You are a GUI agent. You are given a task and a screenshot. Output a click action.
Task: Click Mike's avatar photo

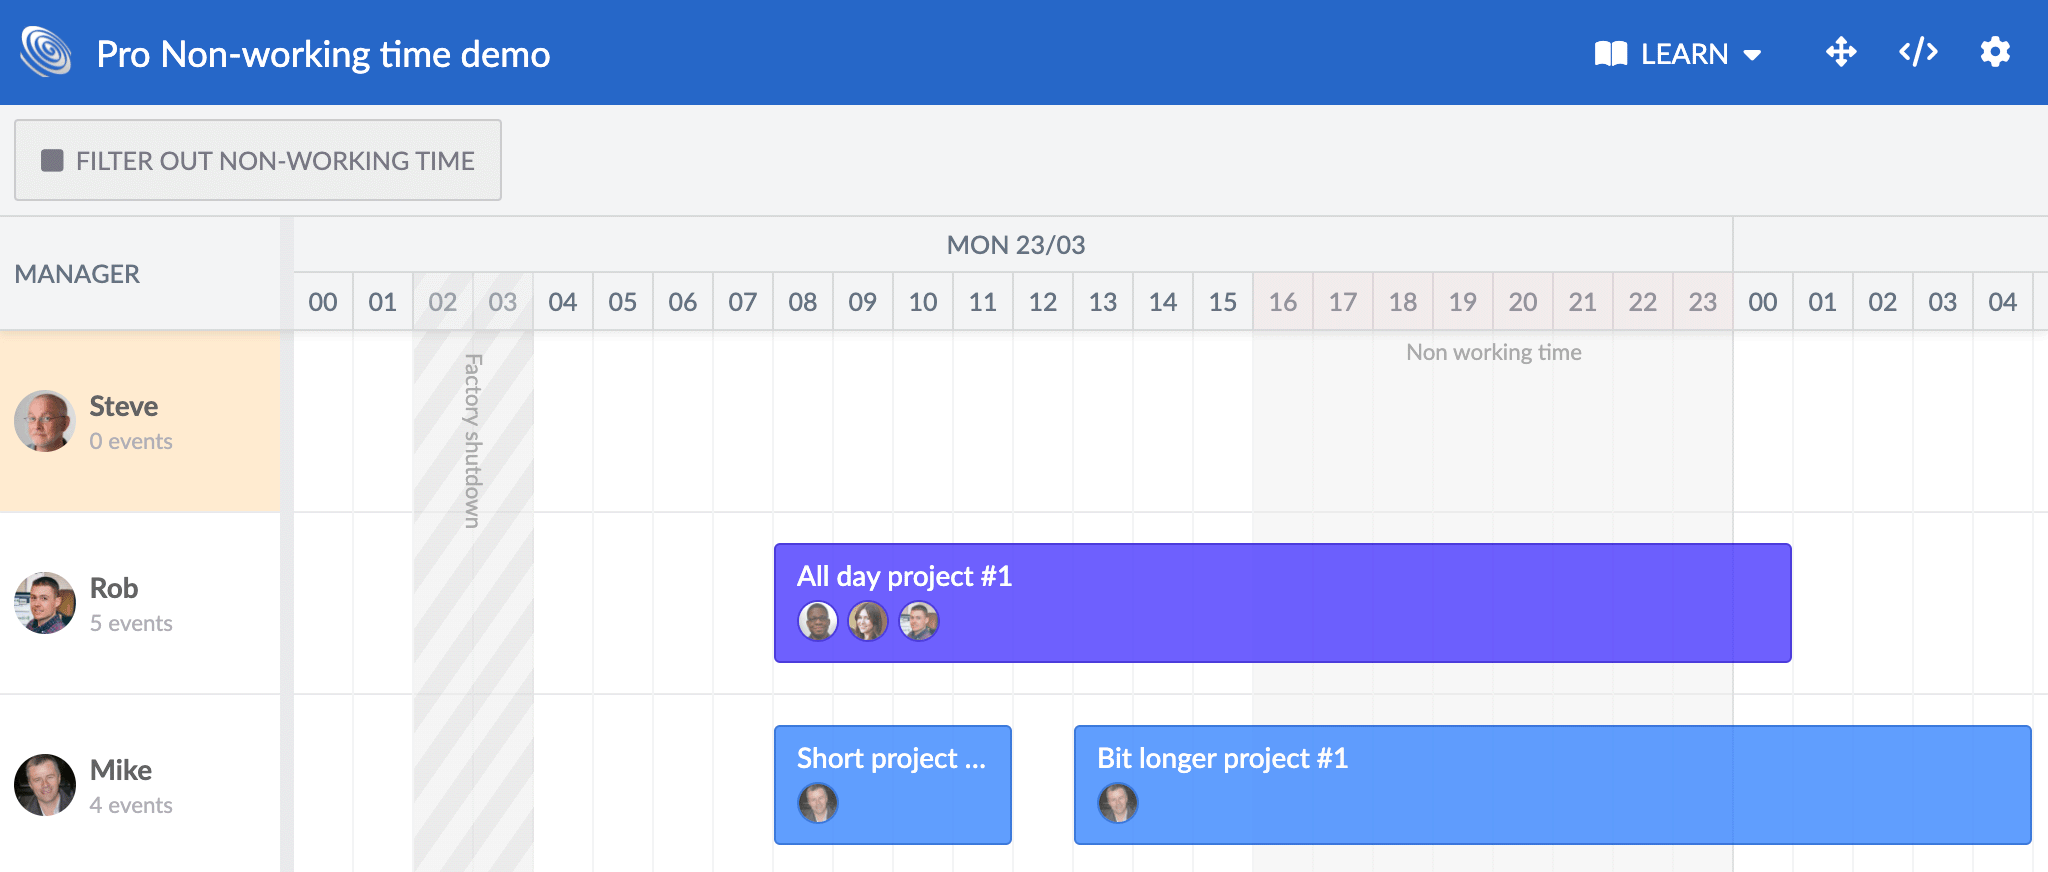(45, 785)
